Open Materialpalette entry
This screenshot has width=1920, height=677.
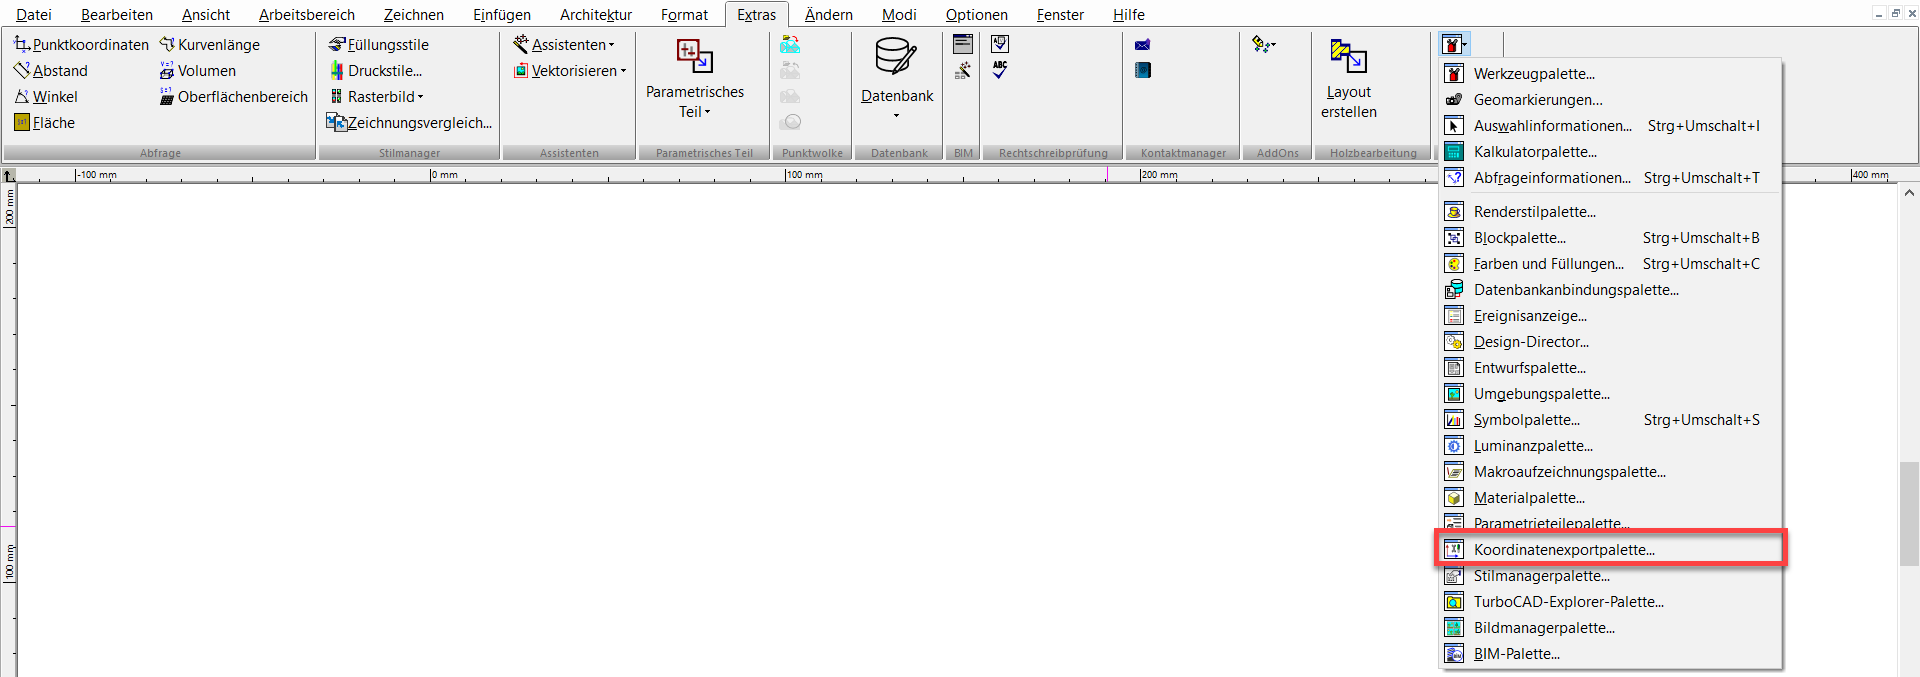(1610, 498)
